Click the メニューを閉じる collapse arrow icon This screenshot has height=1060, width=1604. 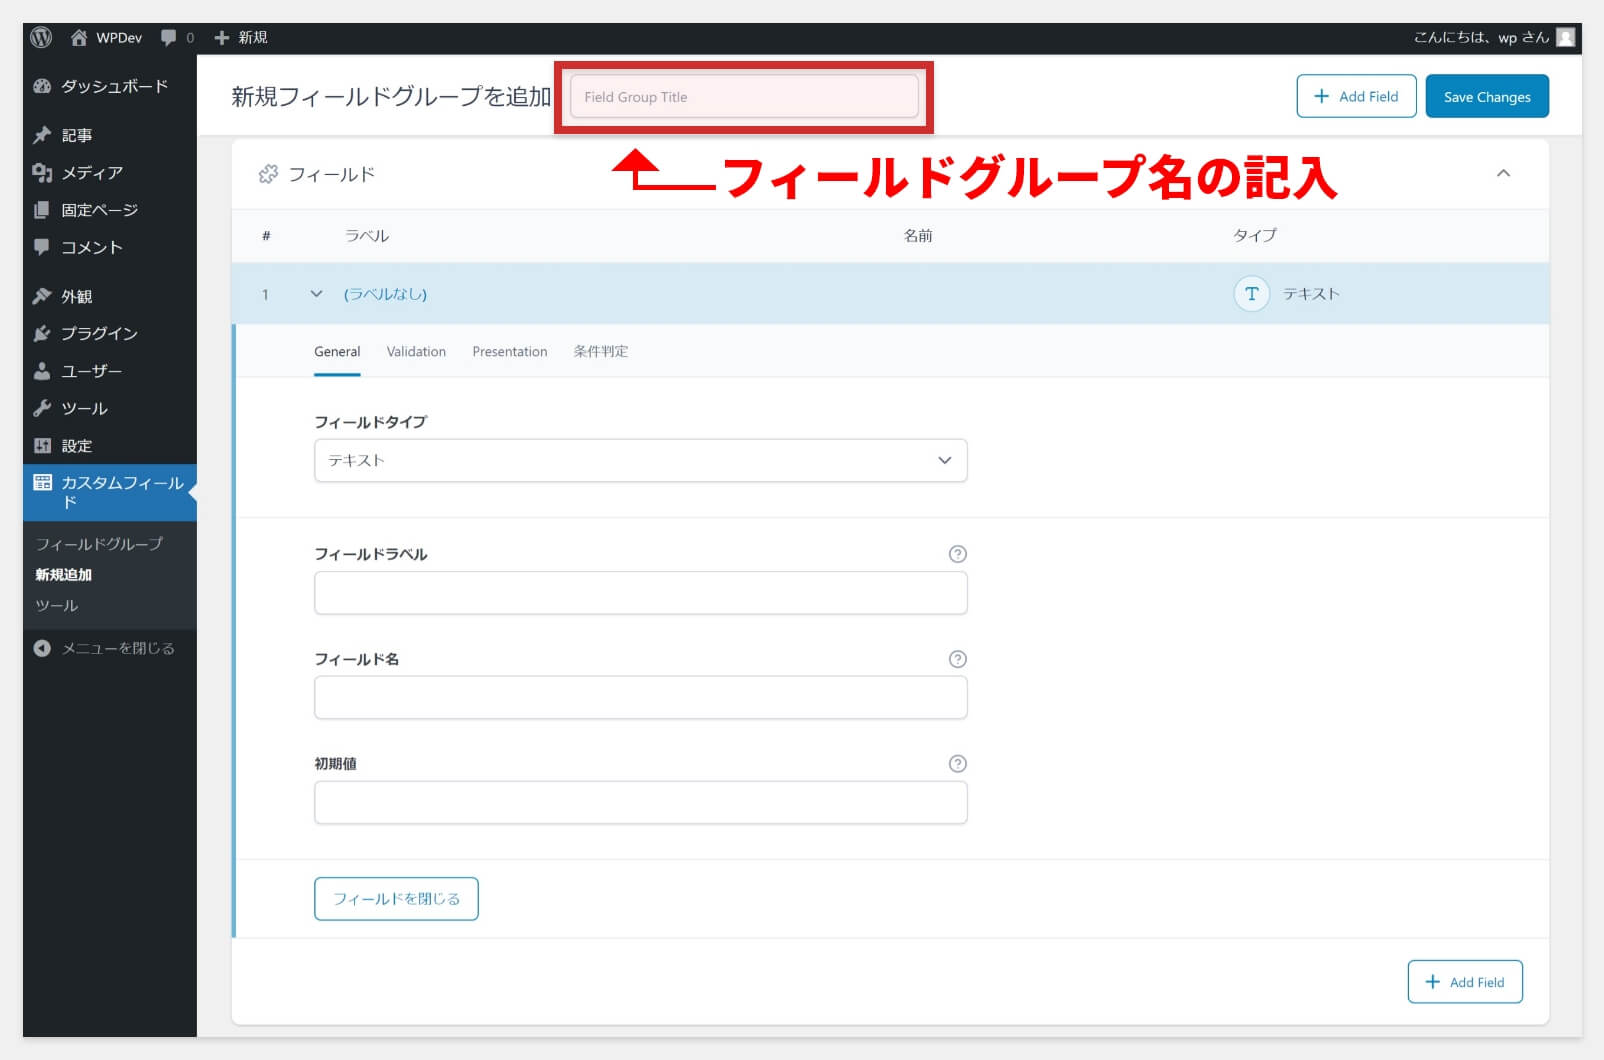pos(42,648)
